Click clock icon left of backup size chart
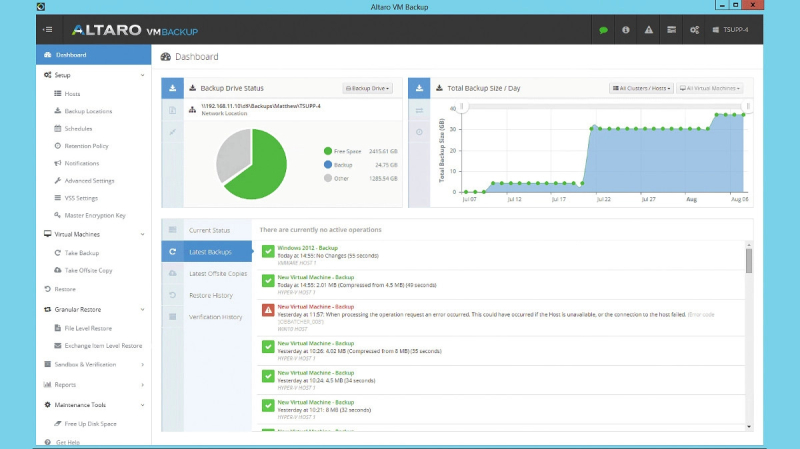The image size is (800, 449). click(x=419, y=132)
